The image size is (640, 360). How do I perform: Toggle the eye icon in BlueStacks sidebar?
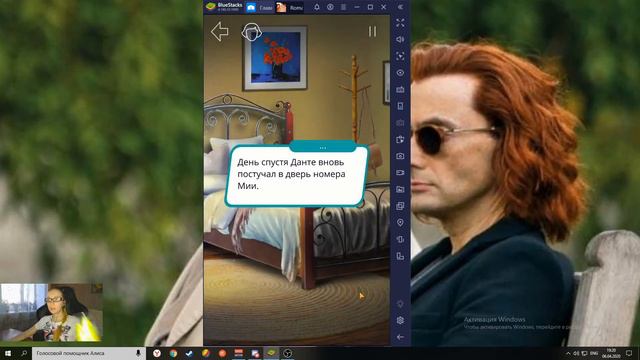[400, 73]
